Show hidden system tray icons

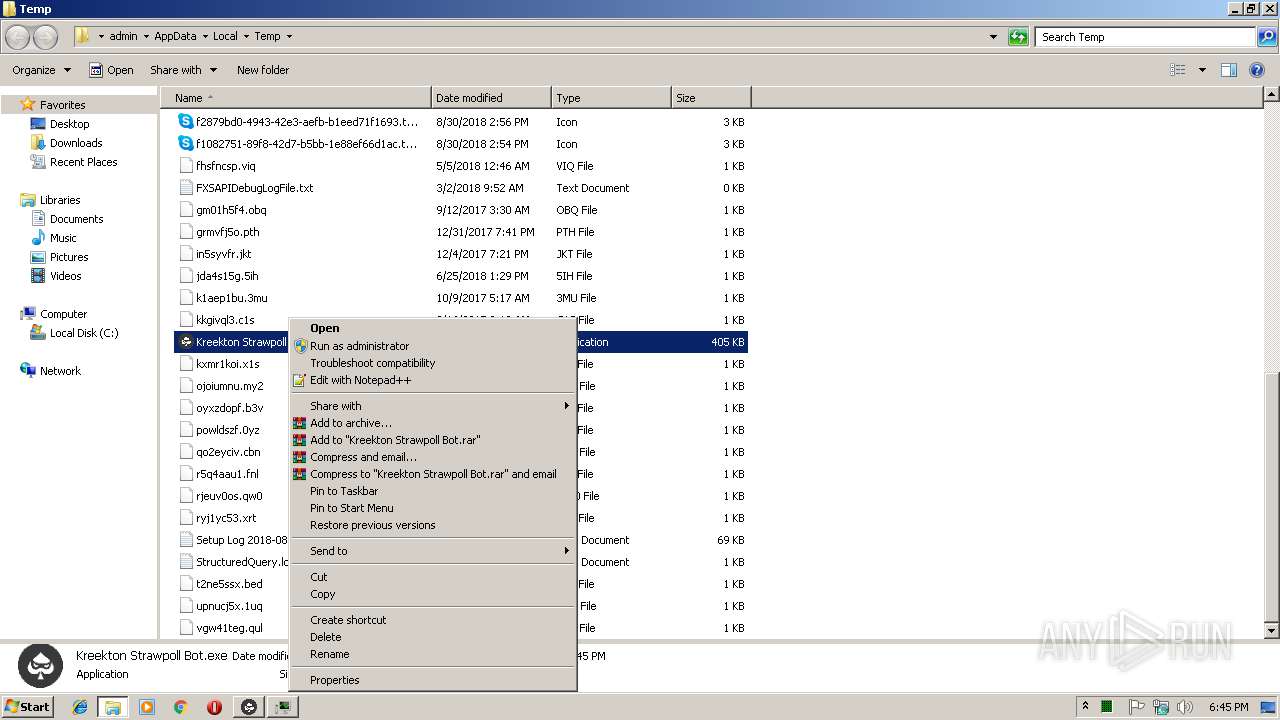1085,707
